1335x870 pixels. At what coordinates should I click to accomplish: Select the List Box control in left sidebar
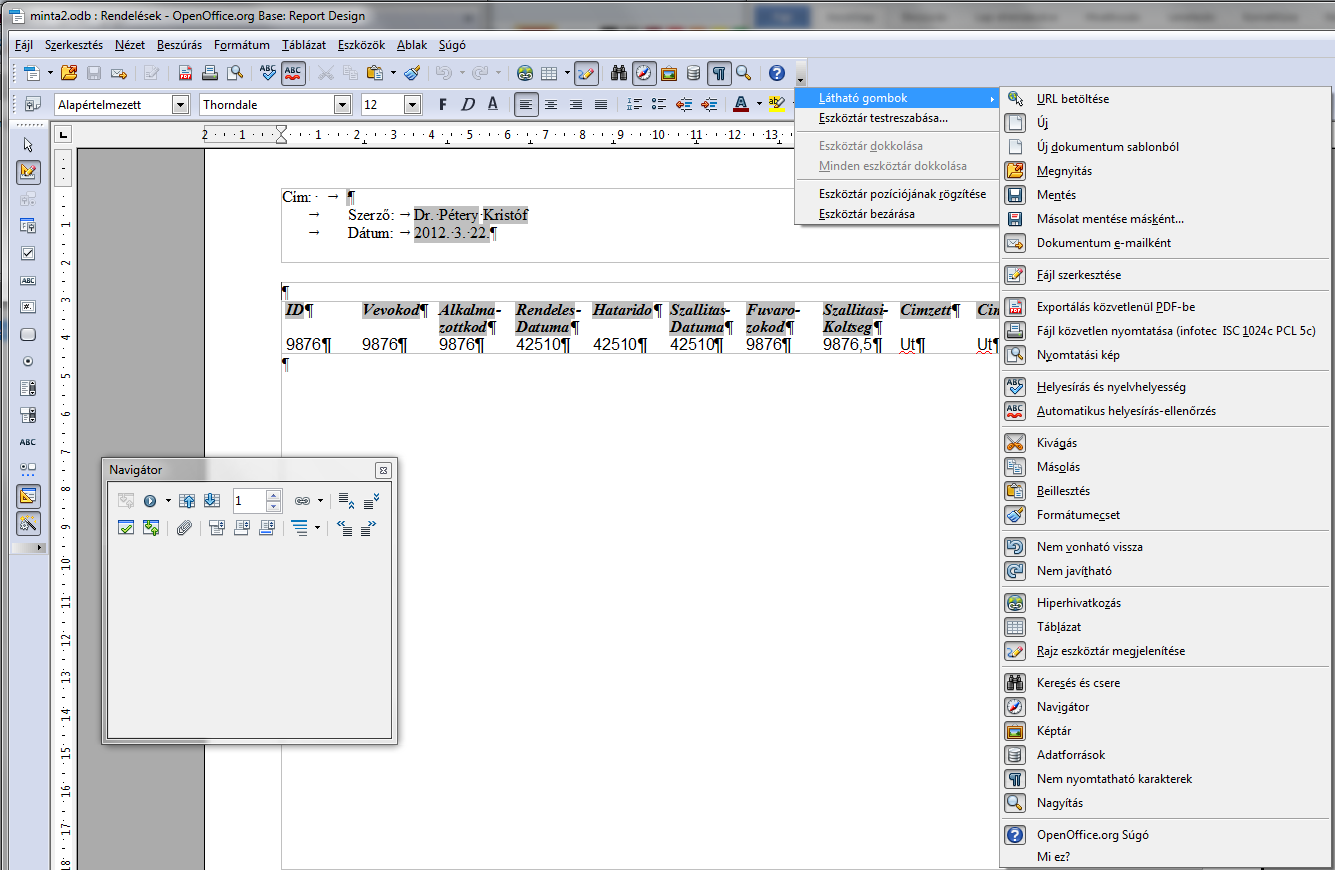28,388
